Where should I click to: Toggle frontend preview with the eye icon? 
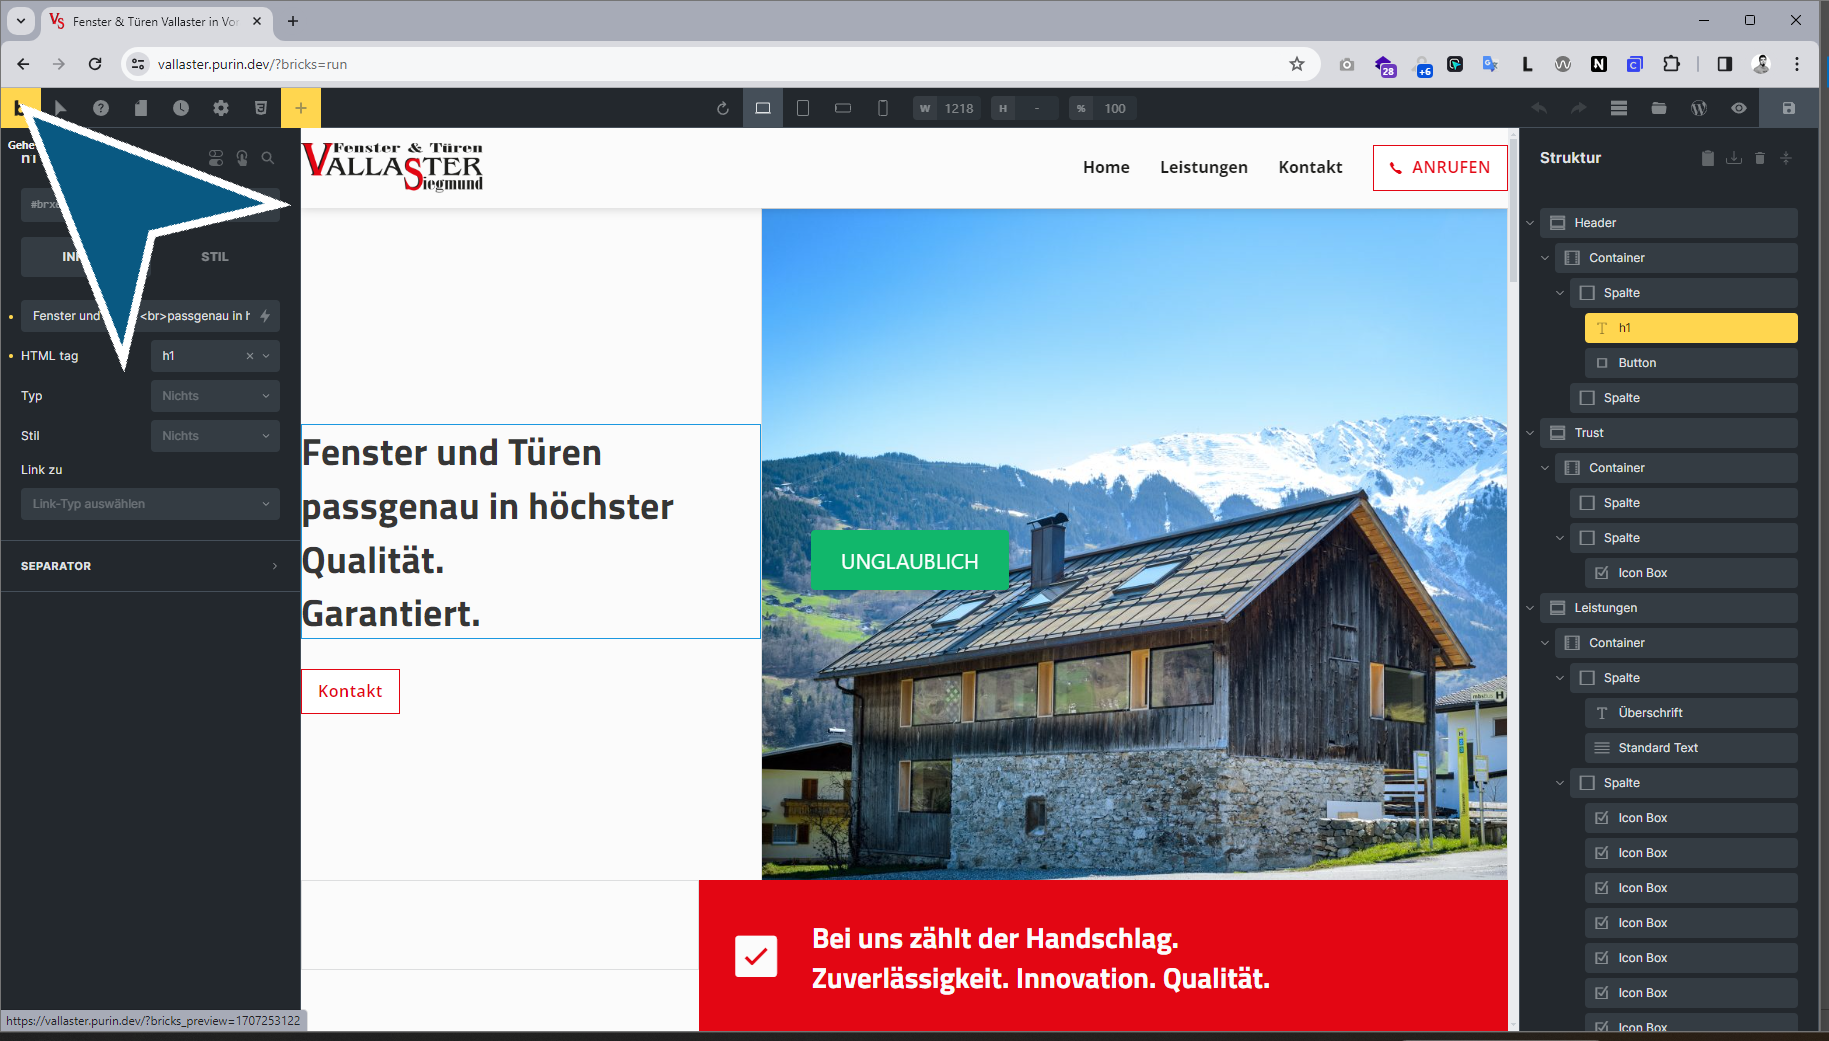(x=1739, y=108)
